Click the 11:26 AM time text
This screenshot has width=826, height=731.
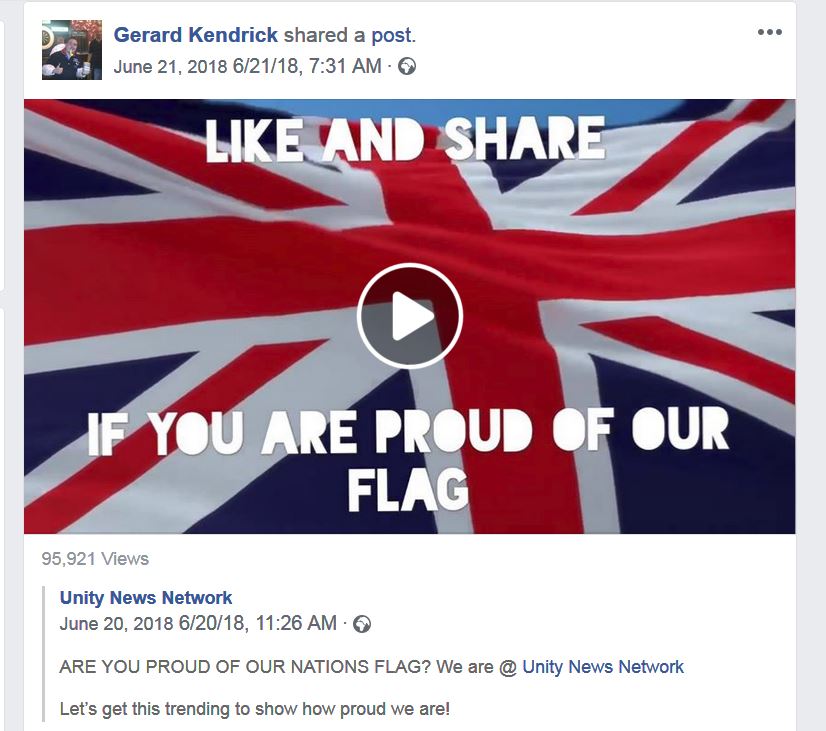click(296, 624)
